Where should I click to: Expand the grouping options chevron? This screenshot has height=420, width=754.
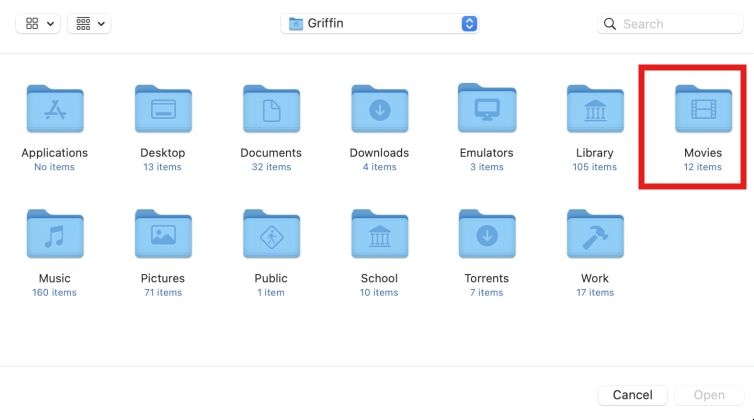click(x=101, y=24)
